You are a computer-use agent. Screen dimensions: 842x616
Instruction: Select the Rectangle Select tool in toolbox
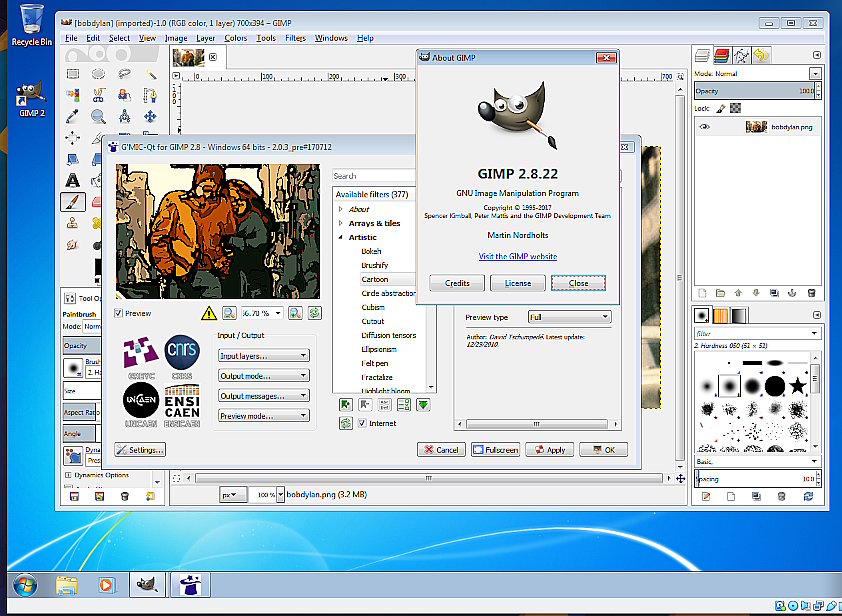[72, 74]
